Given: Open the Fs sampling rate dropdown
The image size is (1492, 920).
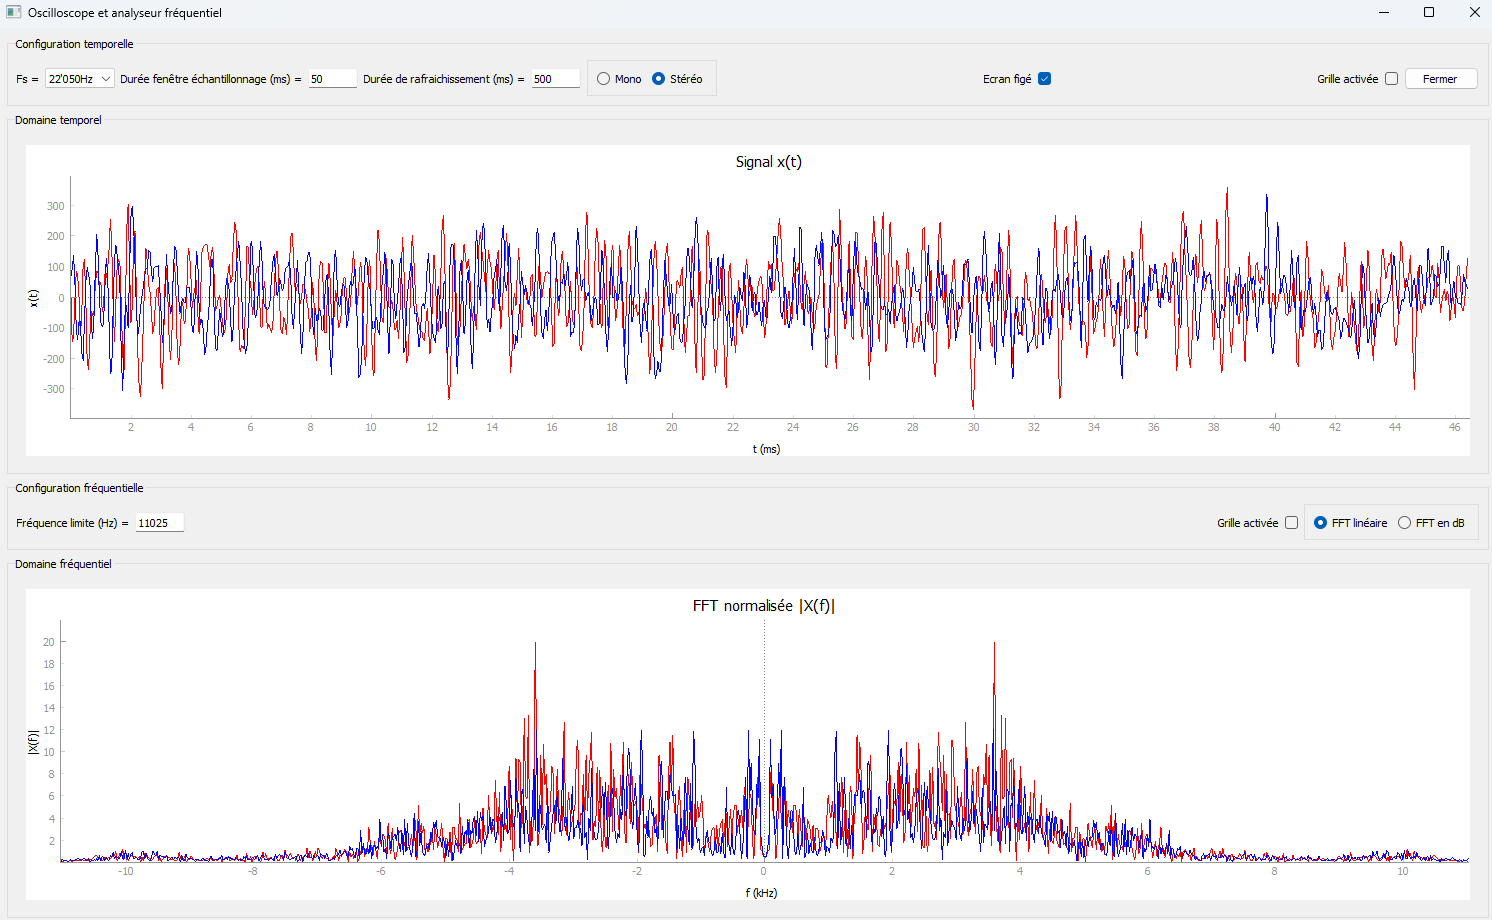Looking at the screenshot, I should 80,79.
